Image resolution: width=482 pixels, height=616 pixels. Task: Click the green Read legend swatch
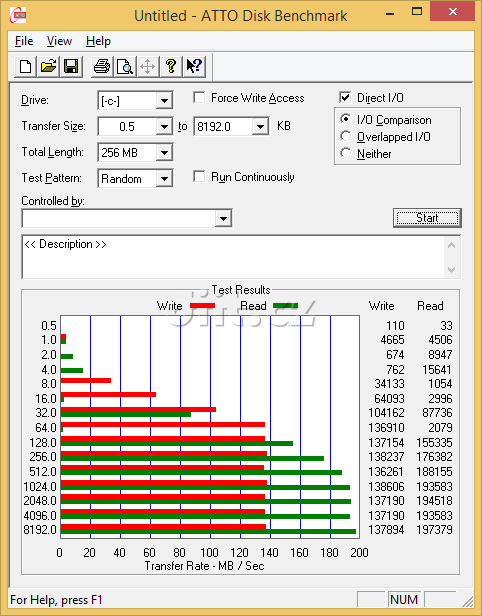click(x=285, y=306)
